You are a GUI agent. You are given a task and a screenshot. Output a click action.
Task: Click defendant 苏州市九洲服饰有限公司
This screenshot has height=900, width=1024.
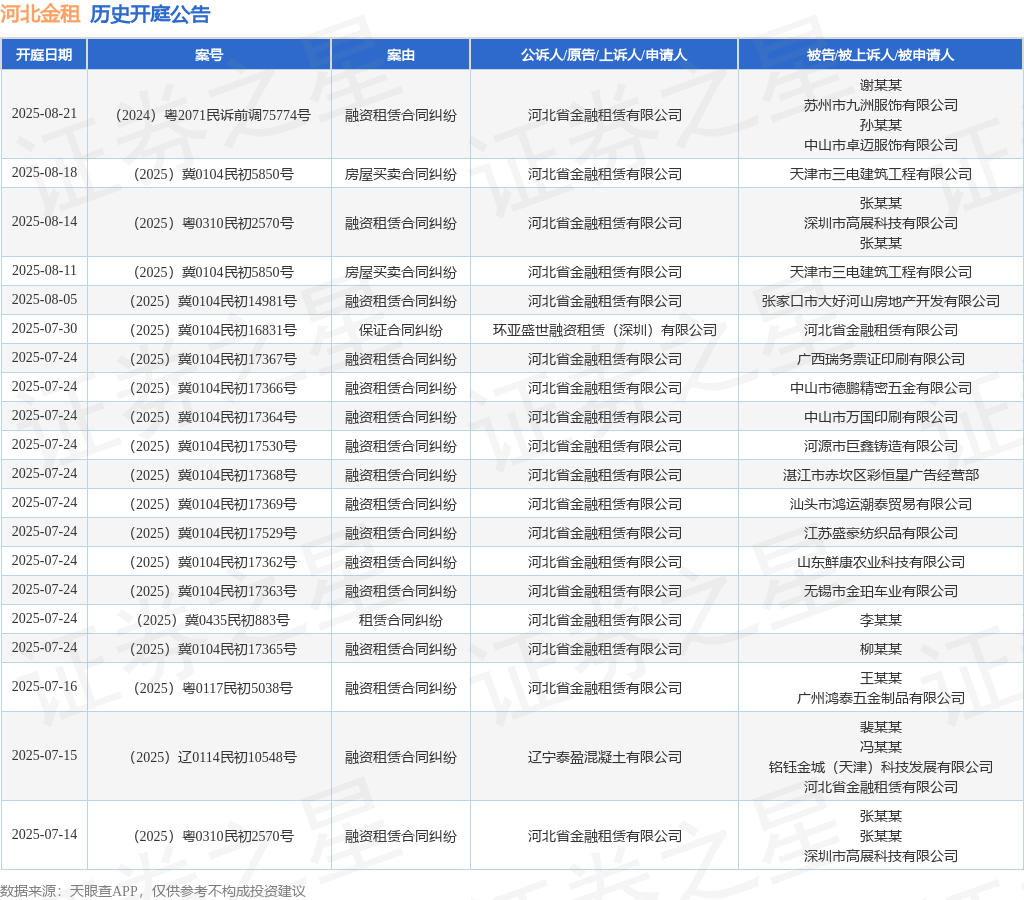[x=880, y=105]
